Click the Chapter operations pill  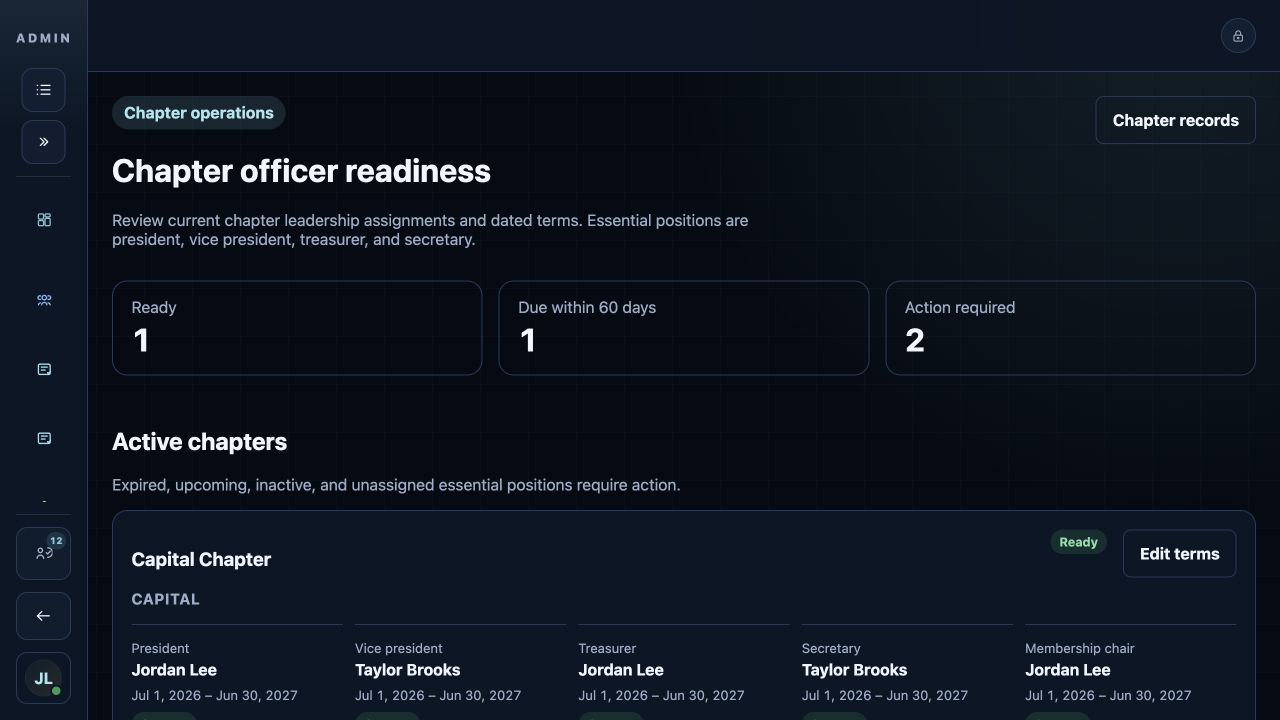[x=199, y=113]
